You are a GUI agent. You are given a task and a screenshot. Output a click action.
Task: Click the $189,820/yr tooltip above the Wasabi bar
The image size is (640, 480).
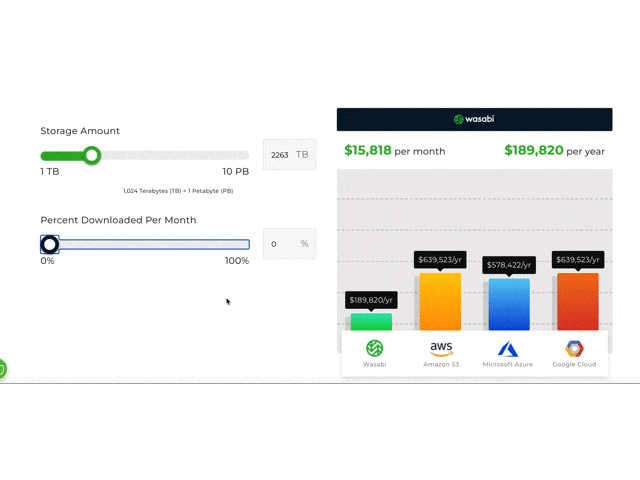coord(371,300)
